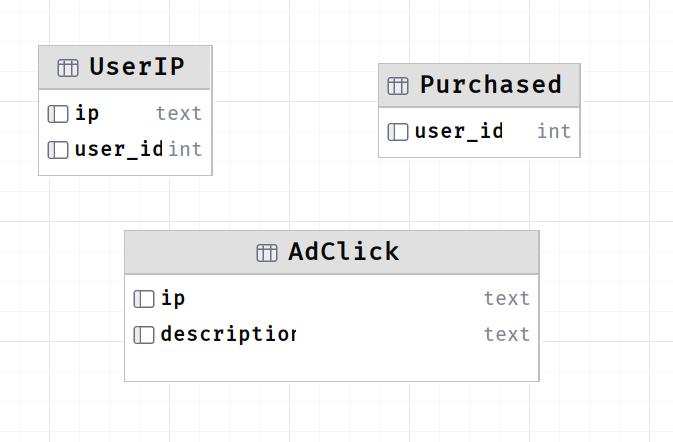Click the text type of AdClick description
Image resolution: width=673 pixels, height=442 pixels.
click(507, 335)
